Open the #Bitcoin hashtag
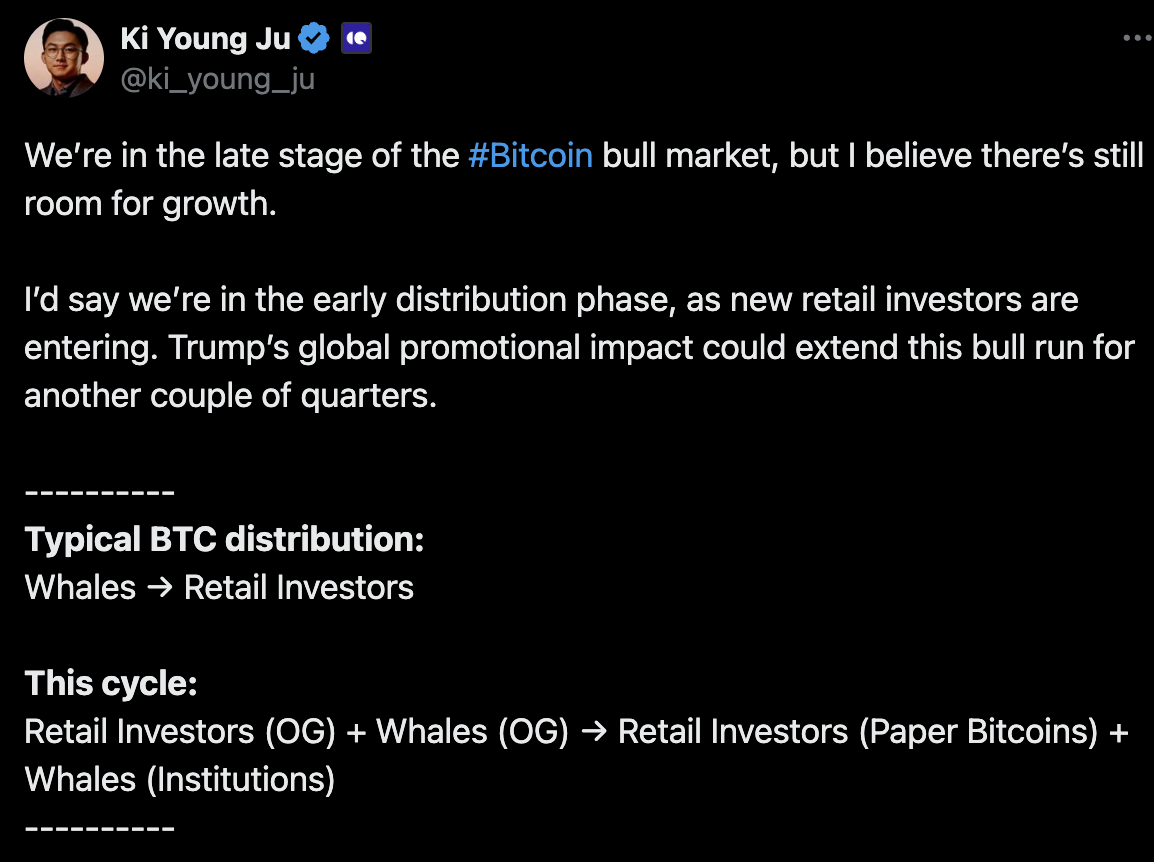Image resolution: width=1154 pixels, height=862 pixels. [530, 156]
